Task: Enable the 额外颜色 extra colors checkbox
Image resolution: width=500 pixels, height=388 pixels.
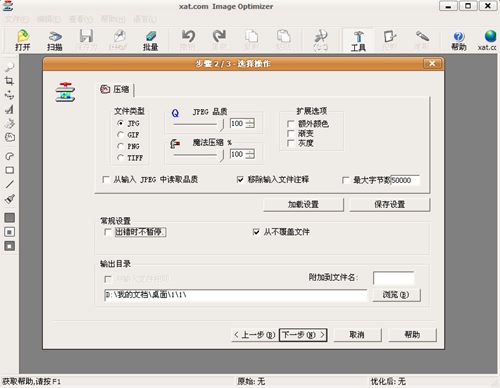Action: (x=291, y=124)
